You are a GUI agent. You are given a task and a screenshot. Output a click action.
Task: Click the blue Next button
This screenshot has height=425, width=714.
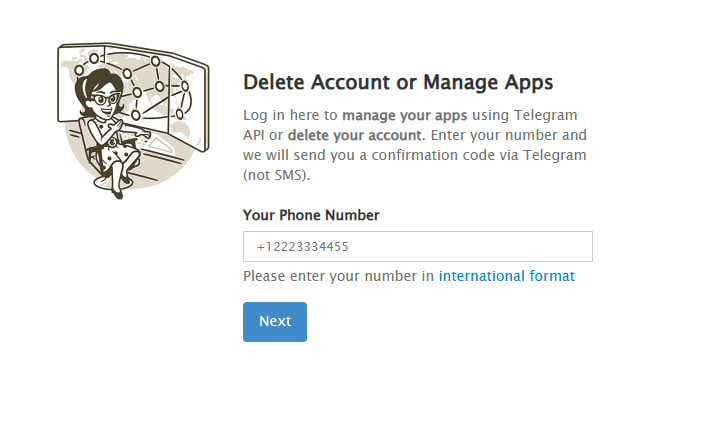tap(275, 322)
